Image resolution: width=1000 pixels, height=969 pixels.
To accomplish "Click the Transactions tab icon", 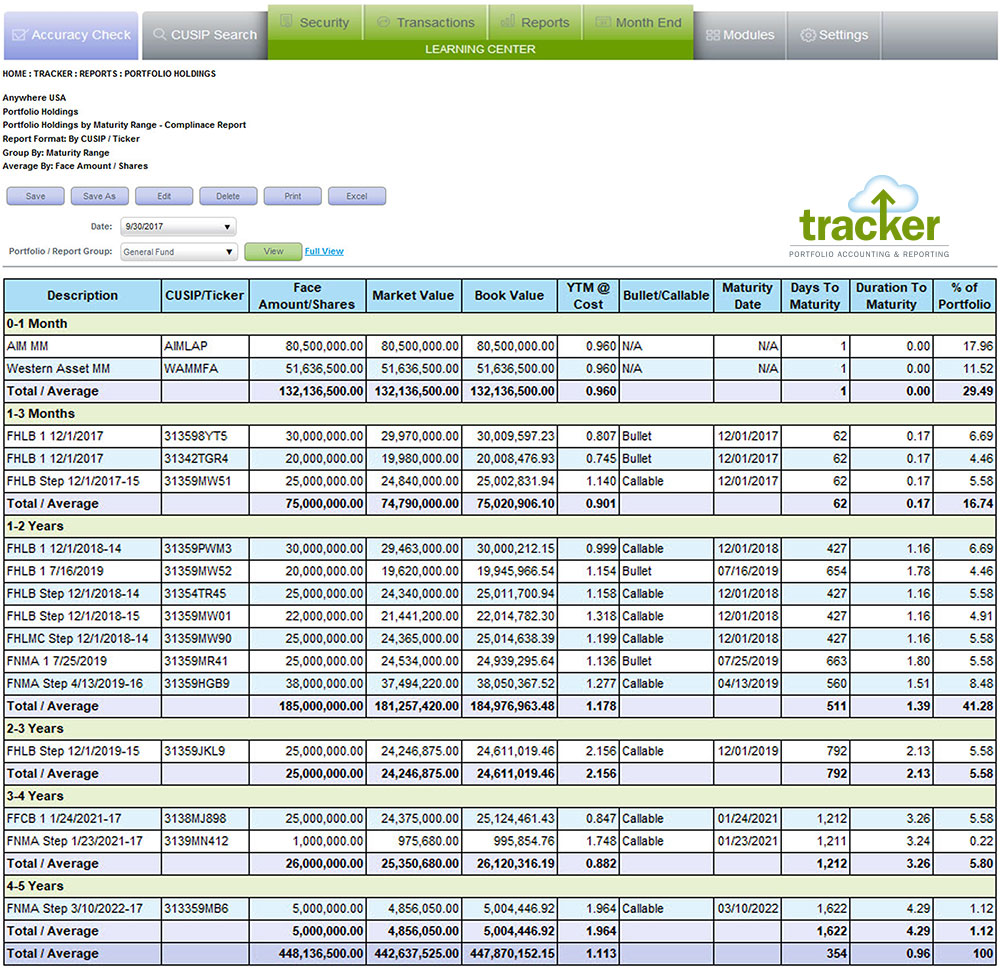I will click(383, 22).
